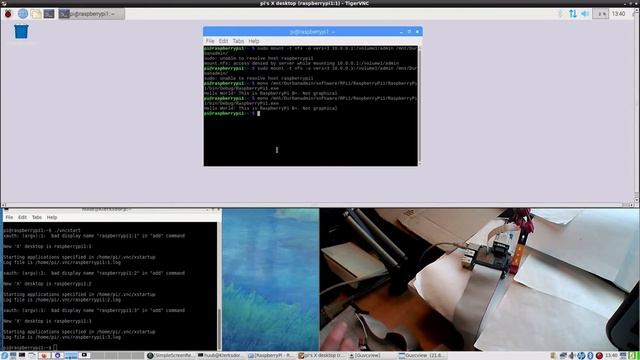Launch terminal from bottom taskbar quick-launch
The width and height of the screenshot is (640, 360).
pyautogui.click(x=22, y=356)
